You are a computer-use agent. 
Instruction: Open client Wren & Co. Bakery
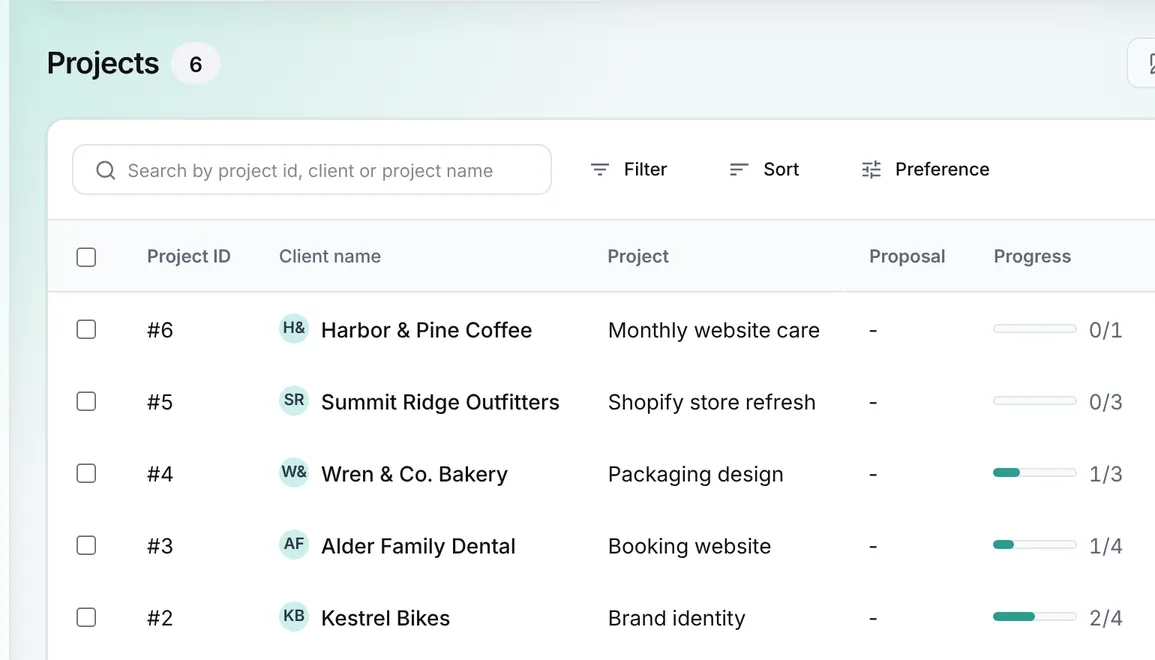(x=415, y=474)
